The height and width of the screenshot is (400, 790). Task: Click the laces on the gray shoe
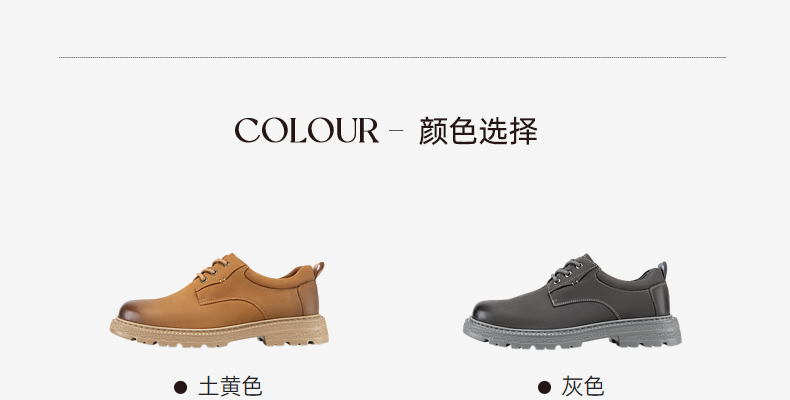coord(565,270)
